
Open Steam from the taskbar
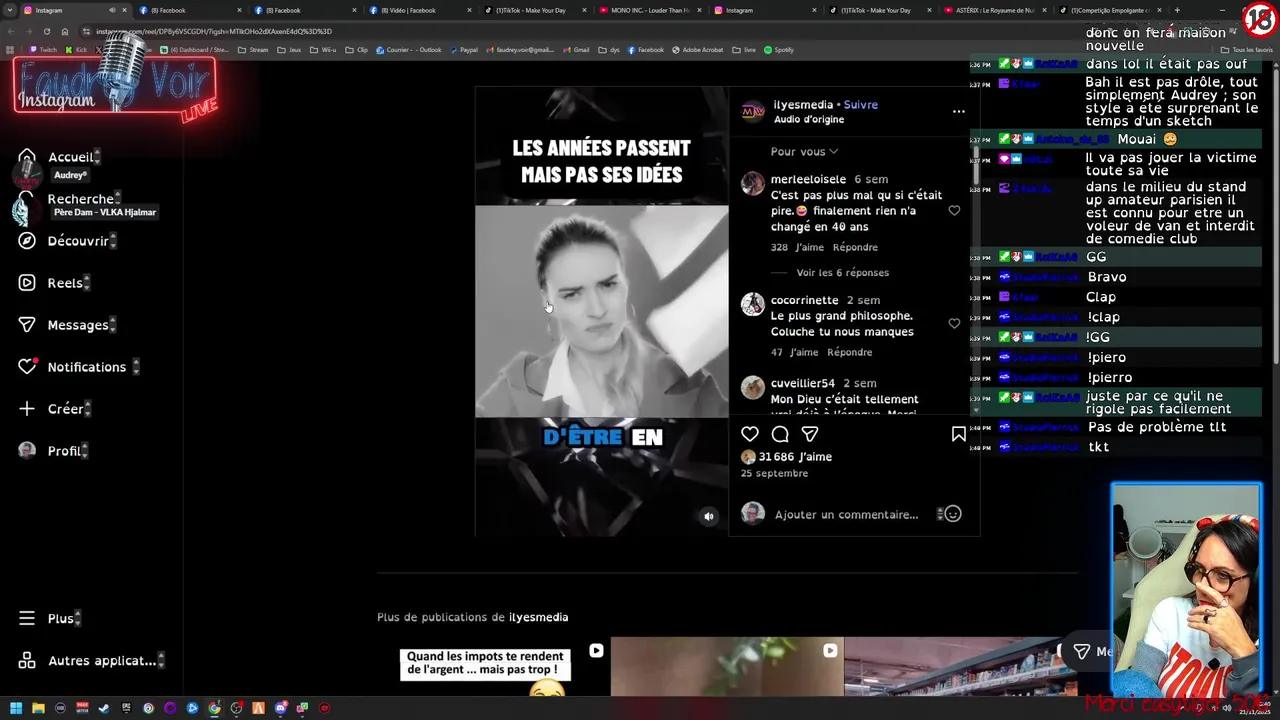[x=104, y=708]
